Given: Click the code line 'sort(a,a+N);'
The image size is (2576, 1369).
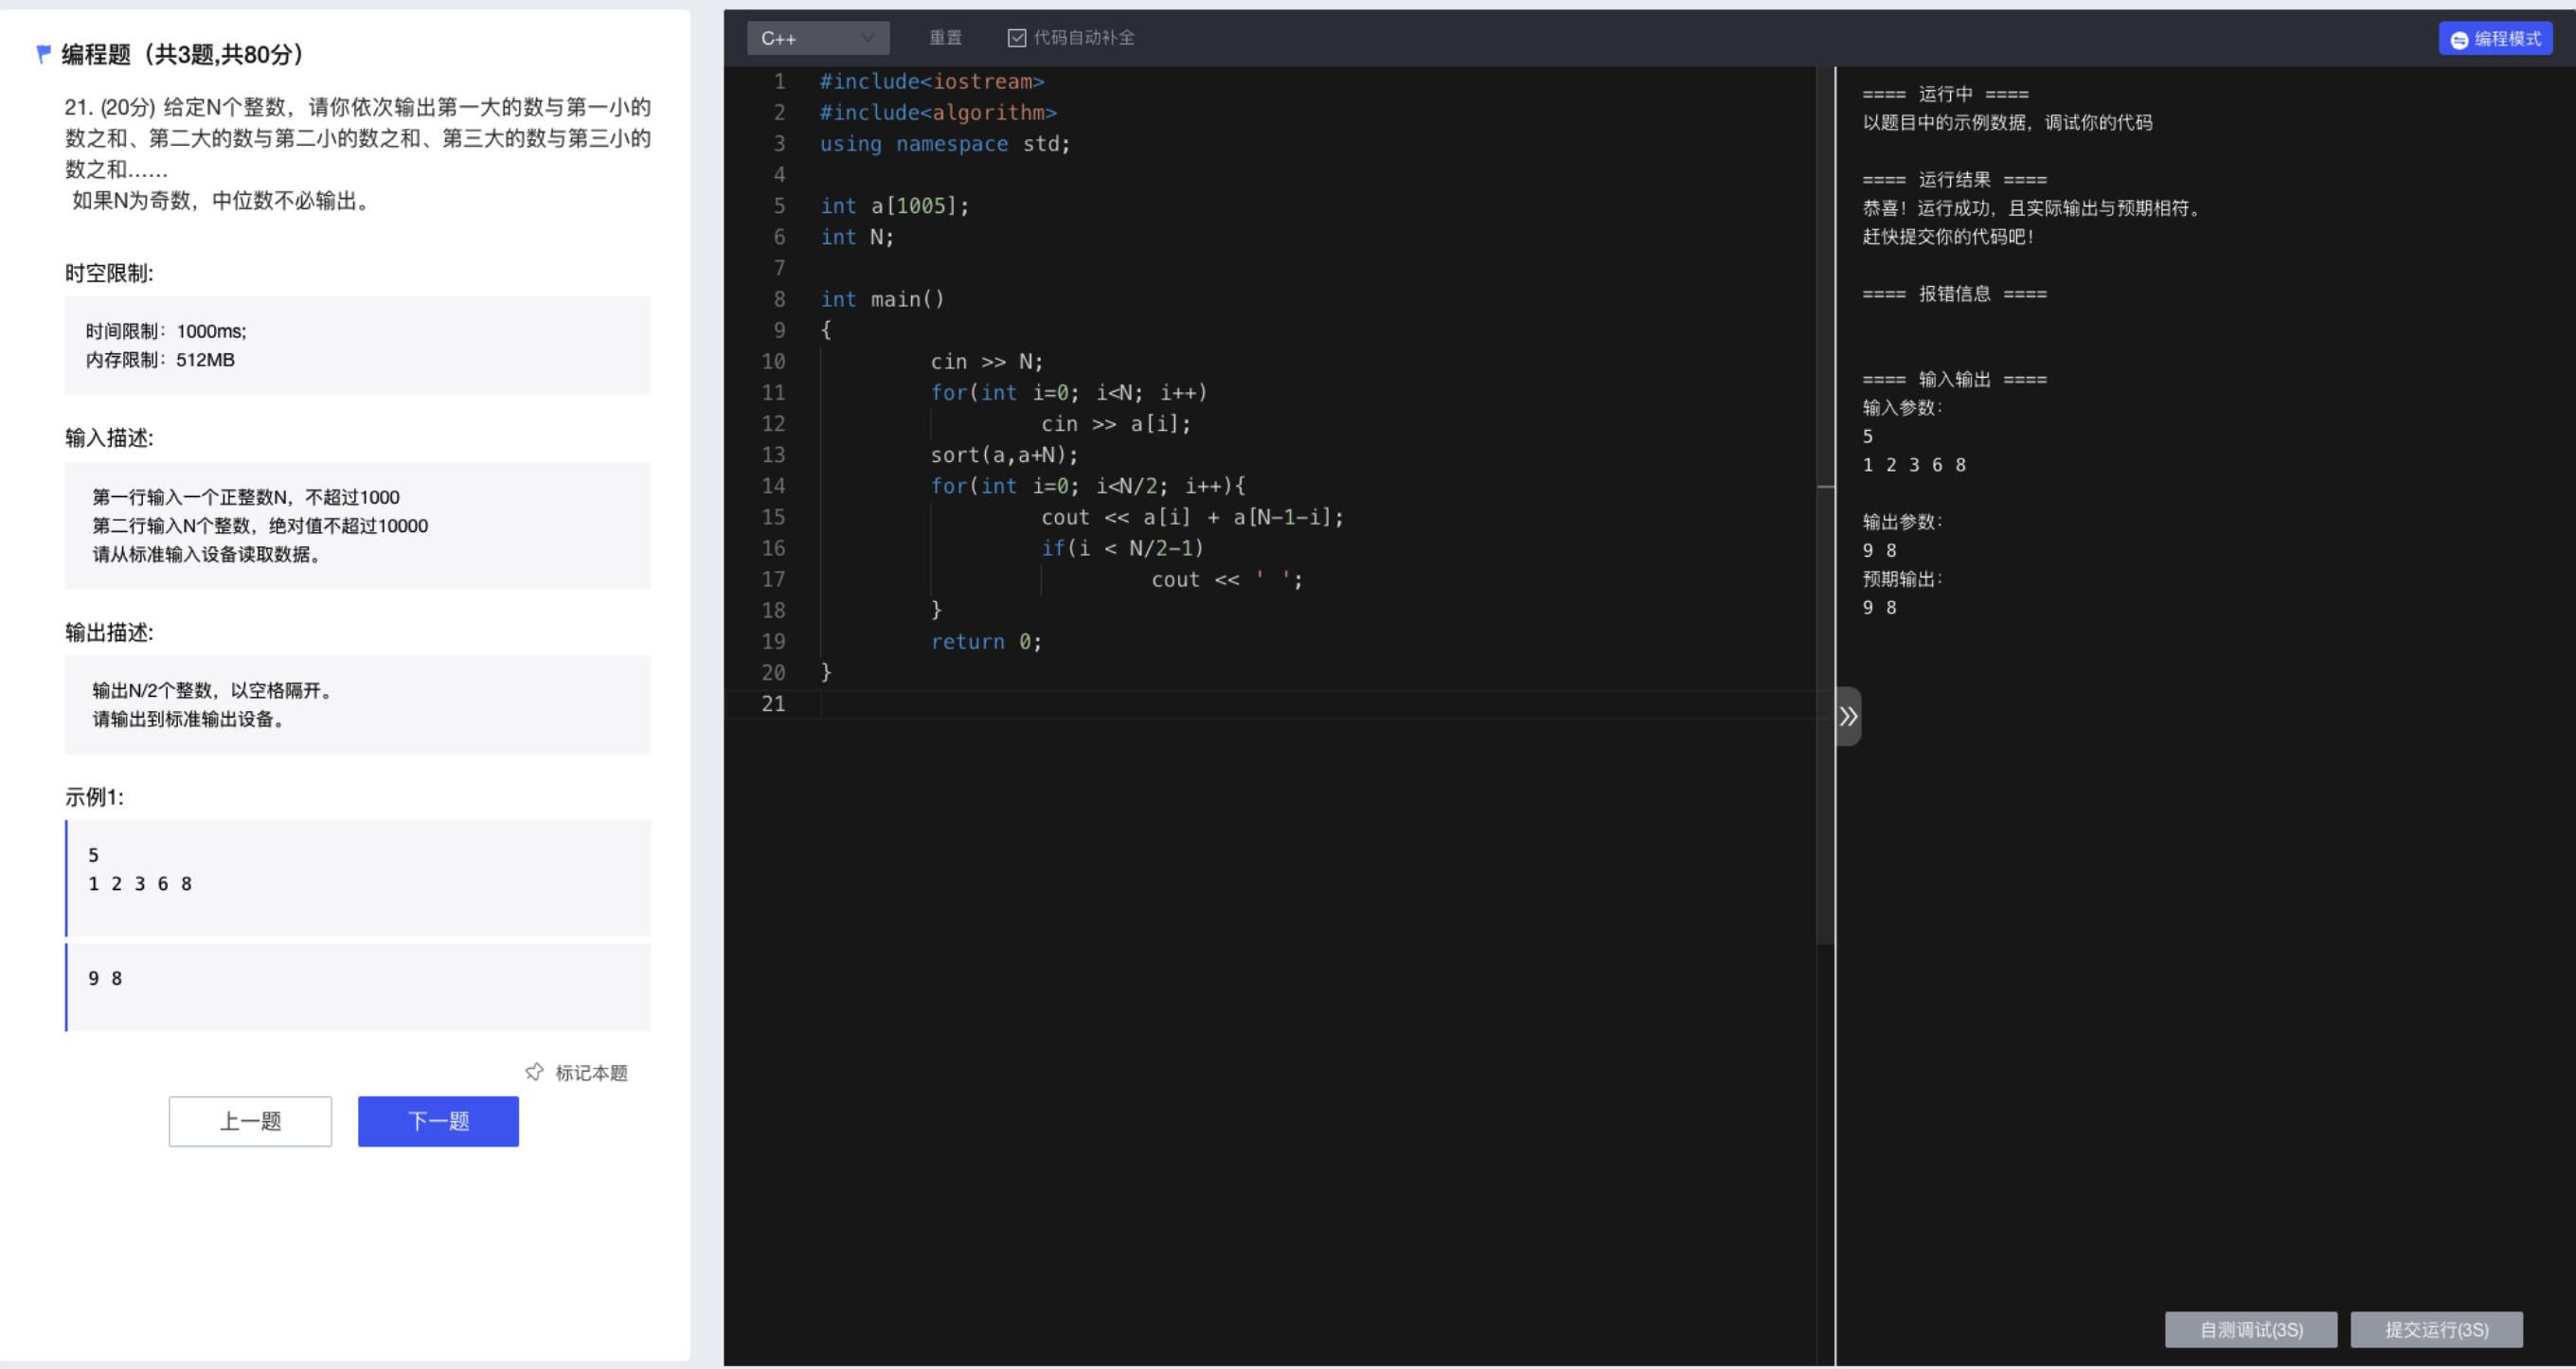Looking at the screenshot, I should click(x=1004, y=455).
